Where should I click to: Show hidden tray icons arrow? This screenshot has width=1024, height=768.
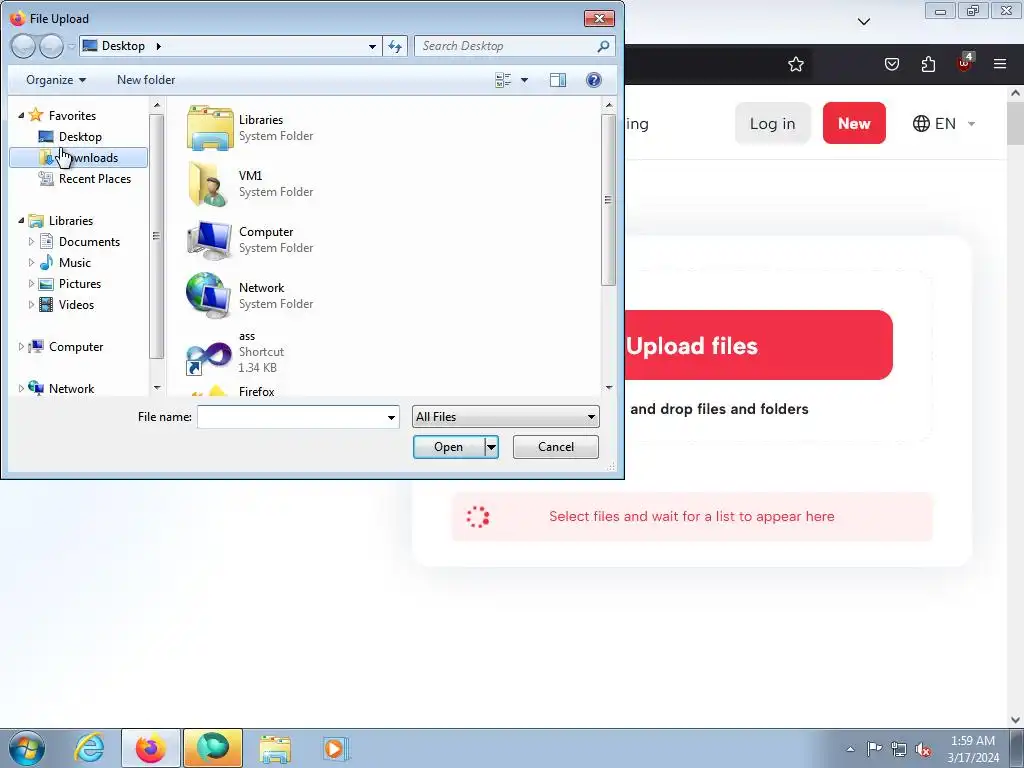click(x=850, y=749)
